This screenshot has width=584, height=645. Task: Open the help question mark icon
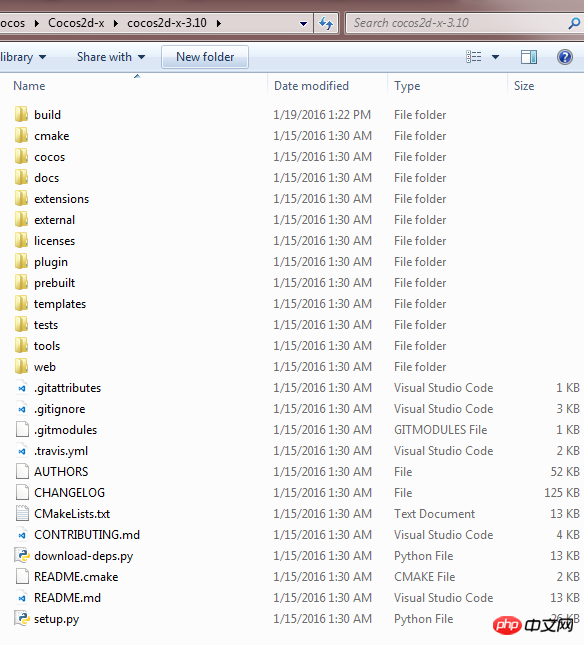tap(565, 57)
